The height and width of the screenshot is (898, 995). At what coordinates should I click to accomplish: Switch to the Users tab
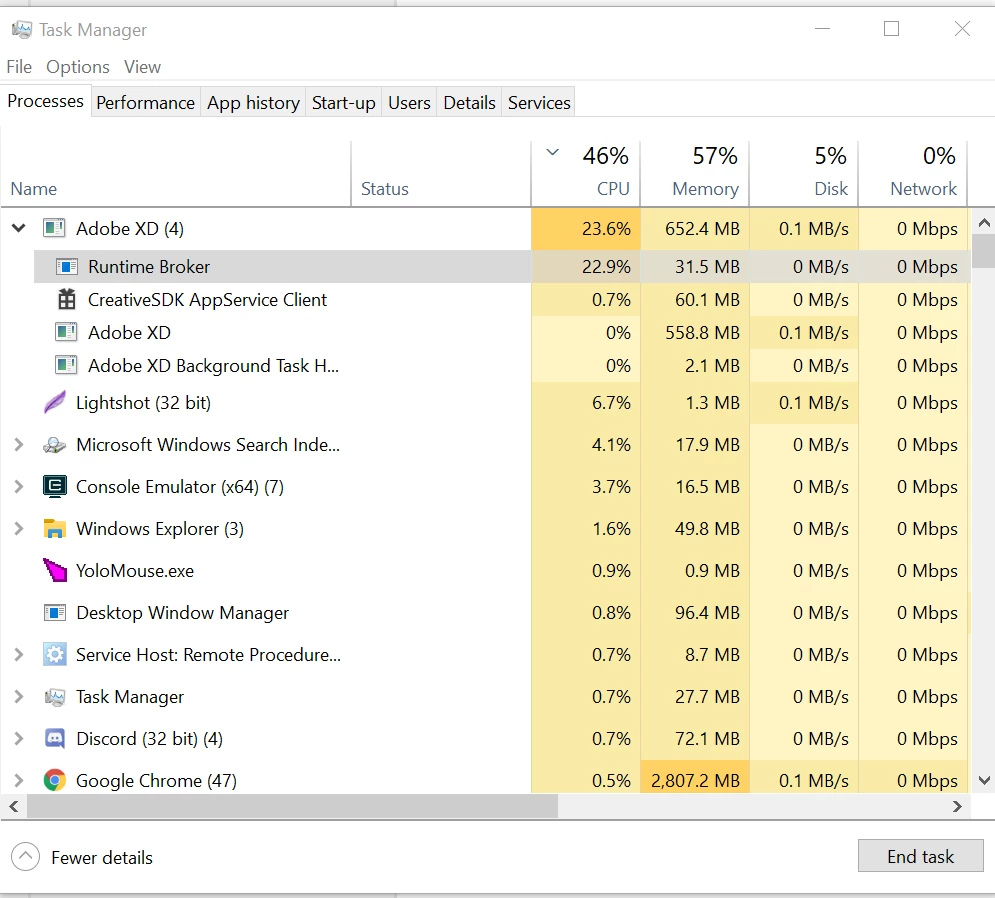point(409,103)
